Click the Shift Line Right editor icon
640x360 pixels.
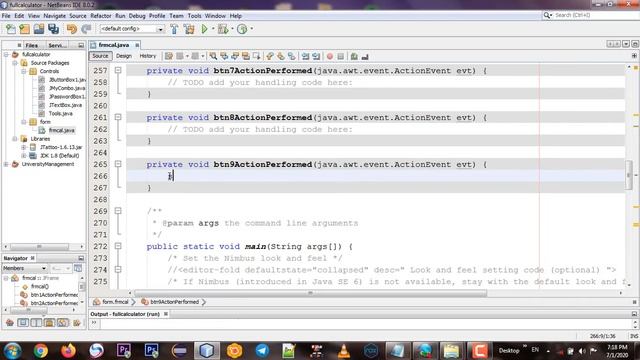316,56
